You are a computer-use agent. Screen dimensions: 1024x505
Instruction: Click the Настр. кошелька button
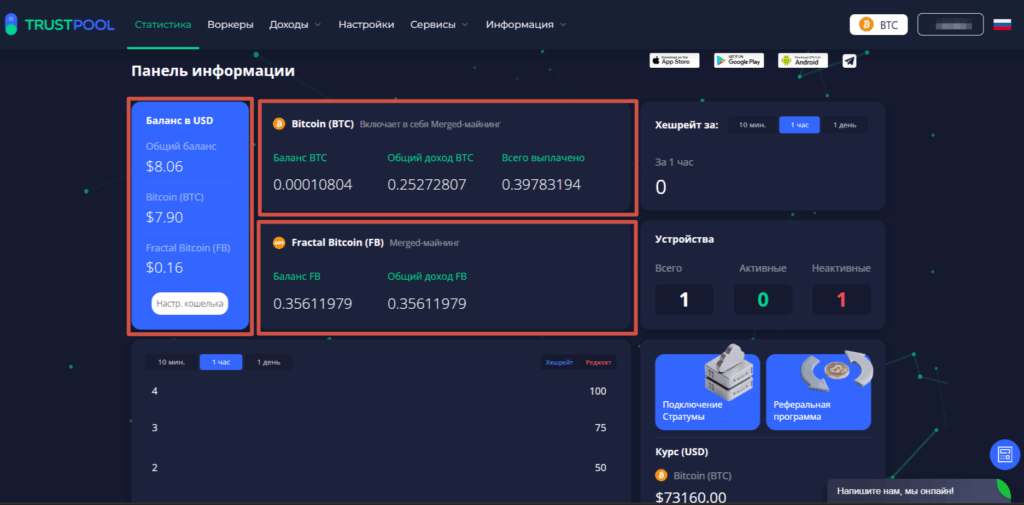[x=190, y=303]
